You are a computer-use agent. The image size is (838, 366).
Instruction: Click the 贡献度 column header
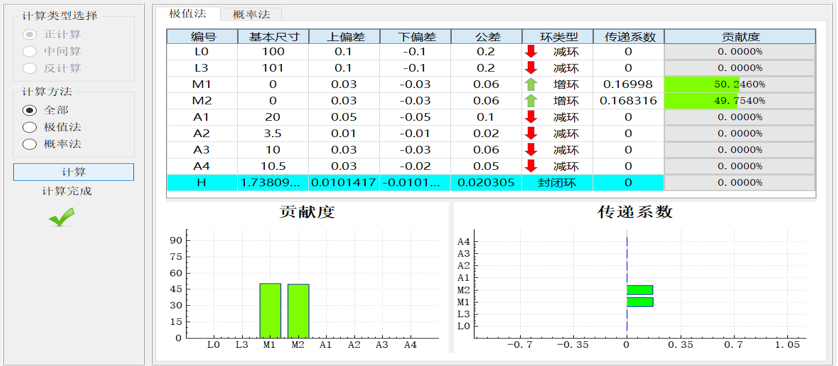pos(740,36)
